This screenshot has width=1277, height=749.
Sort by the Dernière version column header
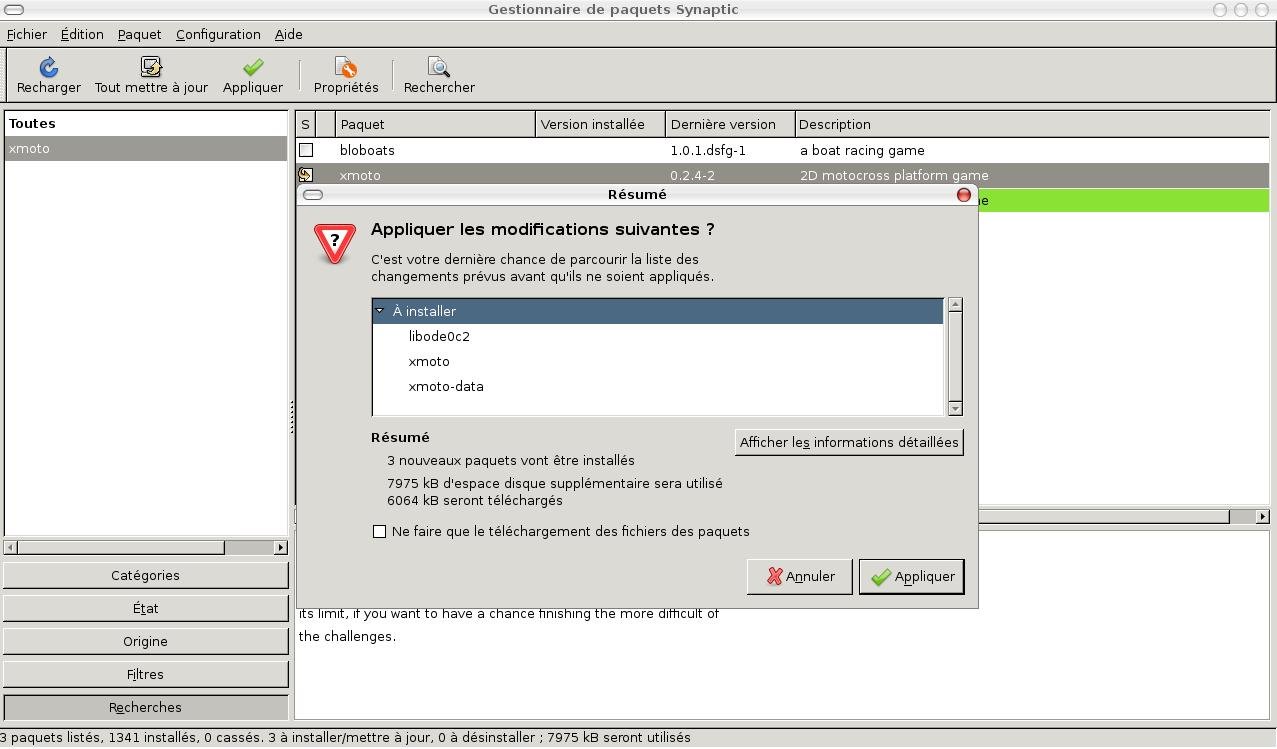(x=730, y=124)
